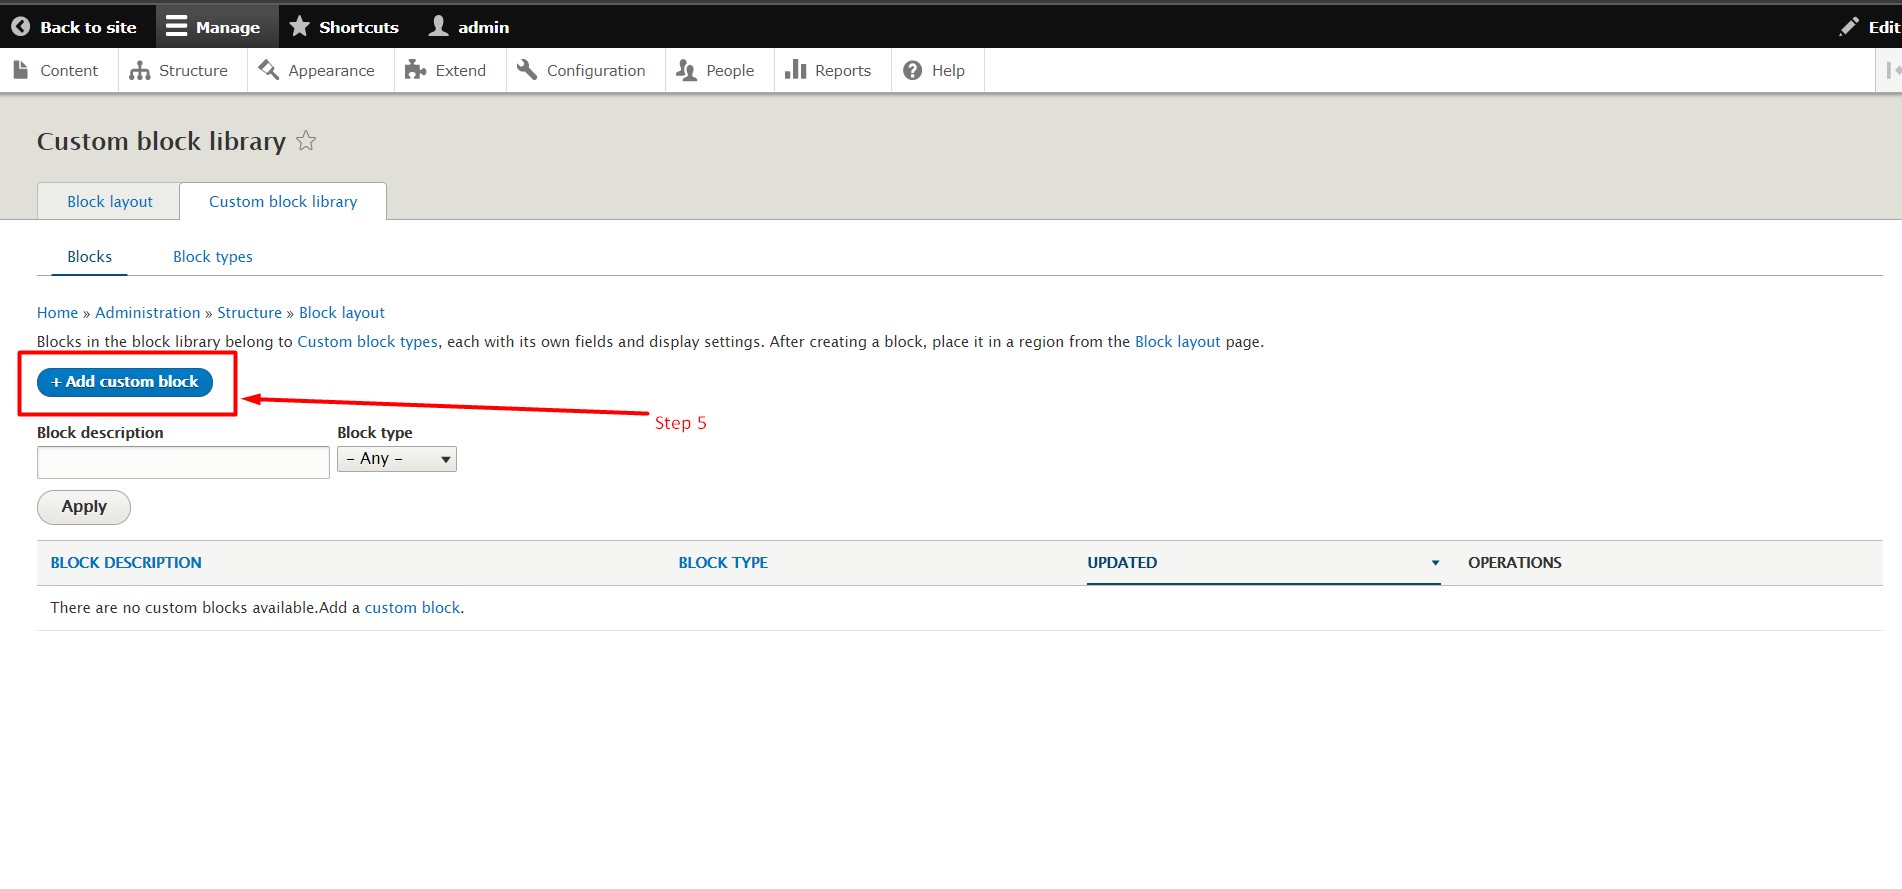Click the Reports bar chart icon
This screenshot has height=889, width=1902.
click(795, 69)
